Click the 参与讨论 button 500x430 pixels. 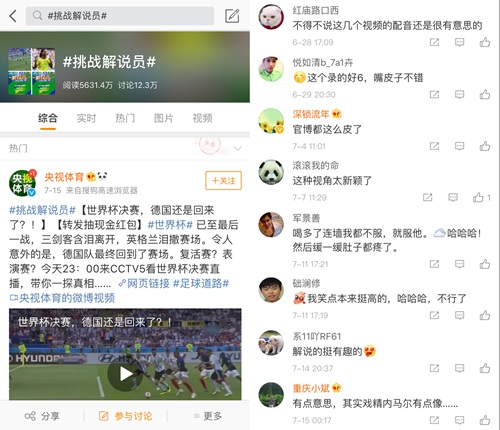[x=126, y=416]
